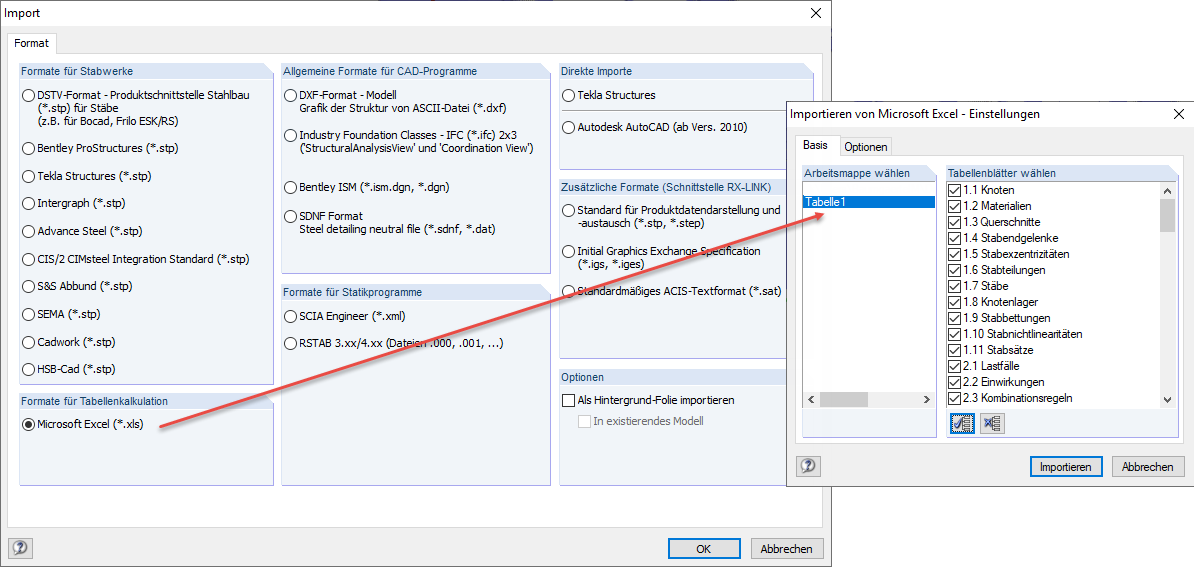Screen dimensions: 1194x567
Task: Choose Tekla Structures (*.stp) format
Action: pos(29,176)
